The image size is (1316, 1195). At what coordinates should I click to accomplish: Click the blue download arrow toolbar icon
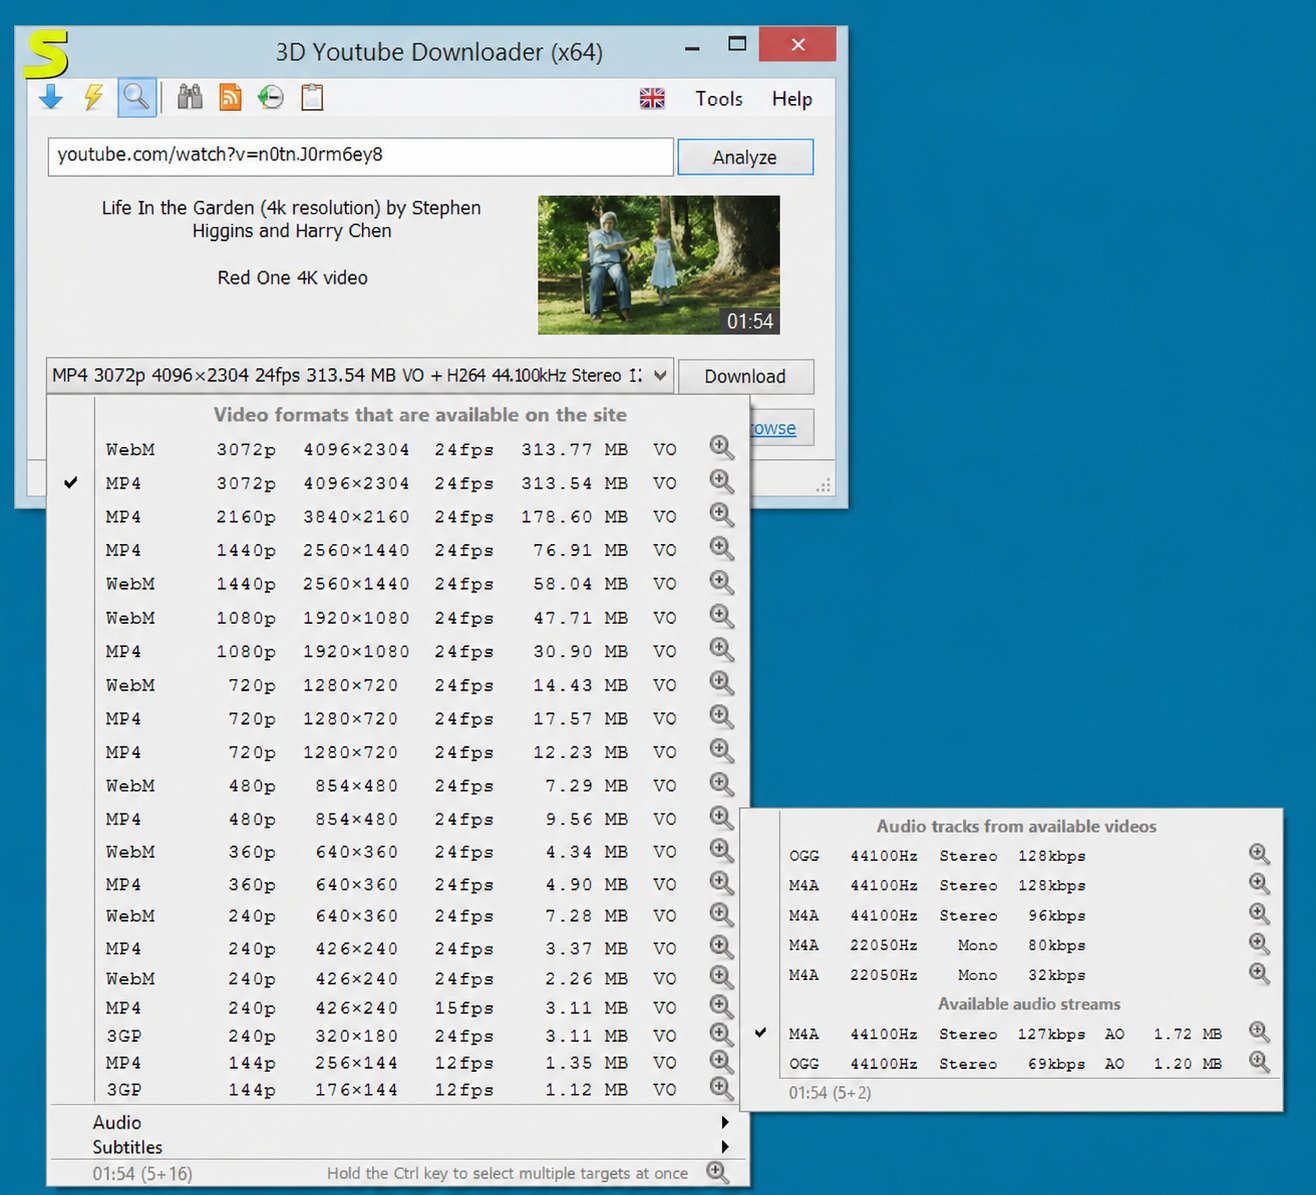(51, 98)
